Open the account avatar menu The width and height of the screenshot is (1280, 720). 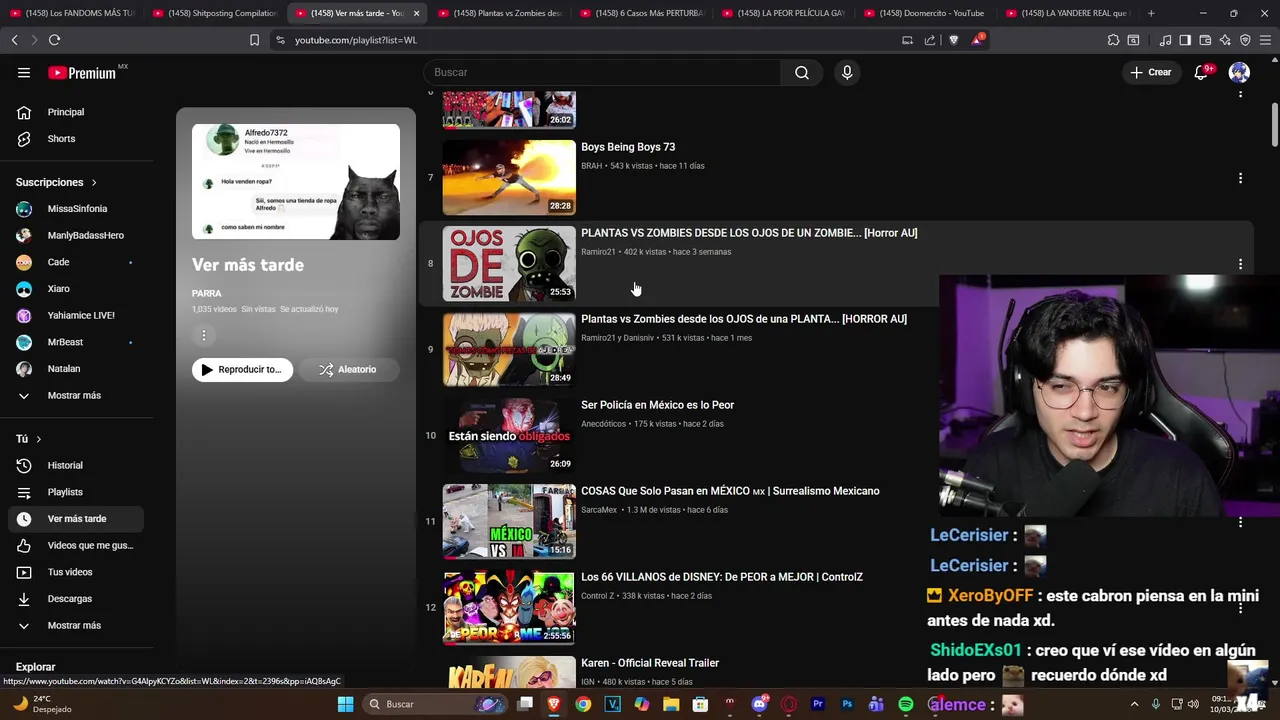[x=1239, y=72]
